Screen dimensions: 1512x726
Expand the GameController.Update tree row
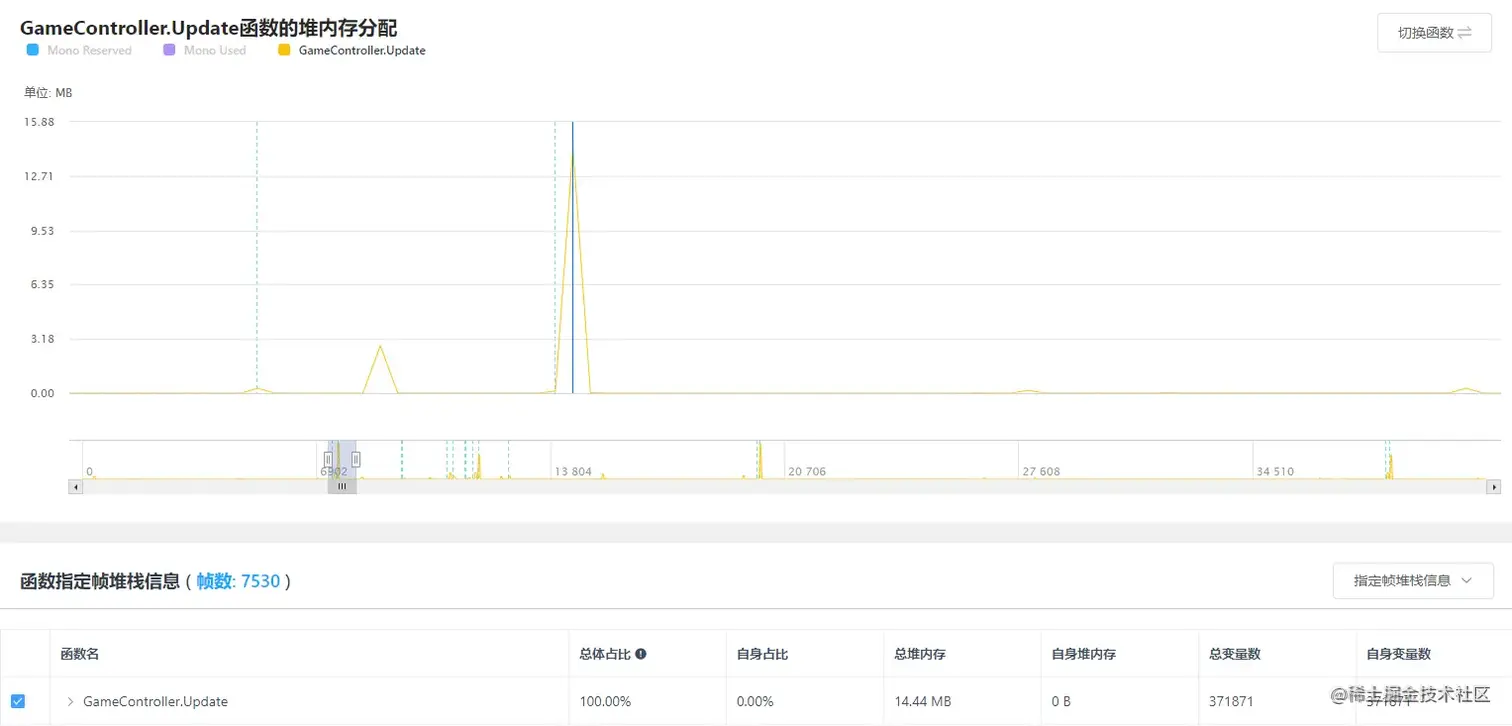(70, 701)
